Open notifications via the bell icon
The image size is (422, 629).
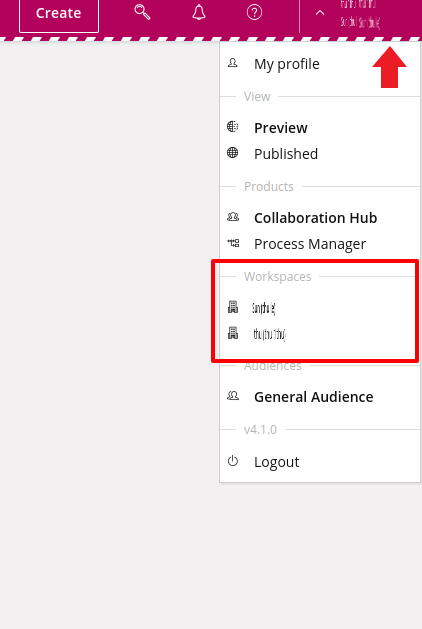[x=199, y=12]
